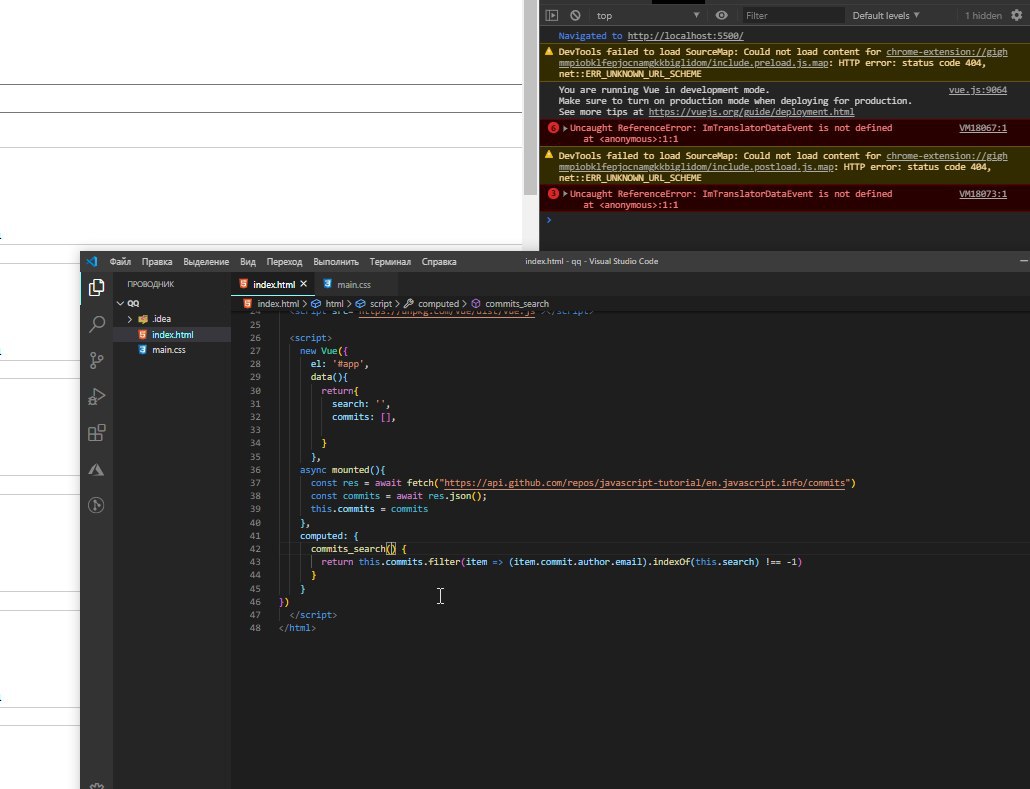The image size is (1030, 789).
Task: Open the vue.js:9064 source link
Action: [x=977, y=90]
